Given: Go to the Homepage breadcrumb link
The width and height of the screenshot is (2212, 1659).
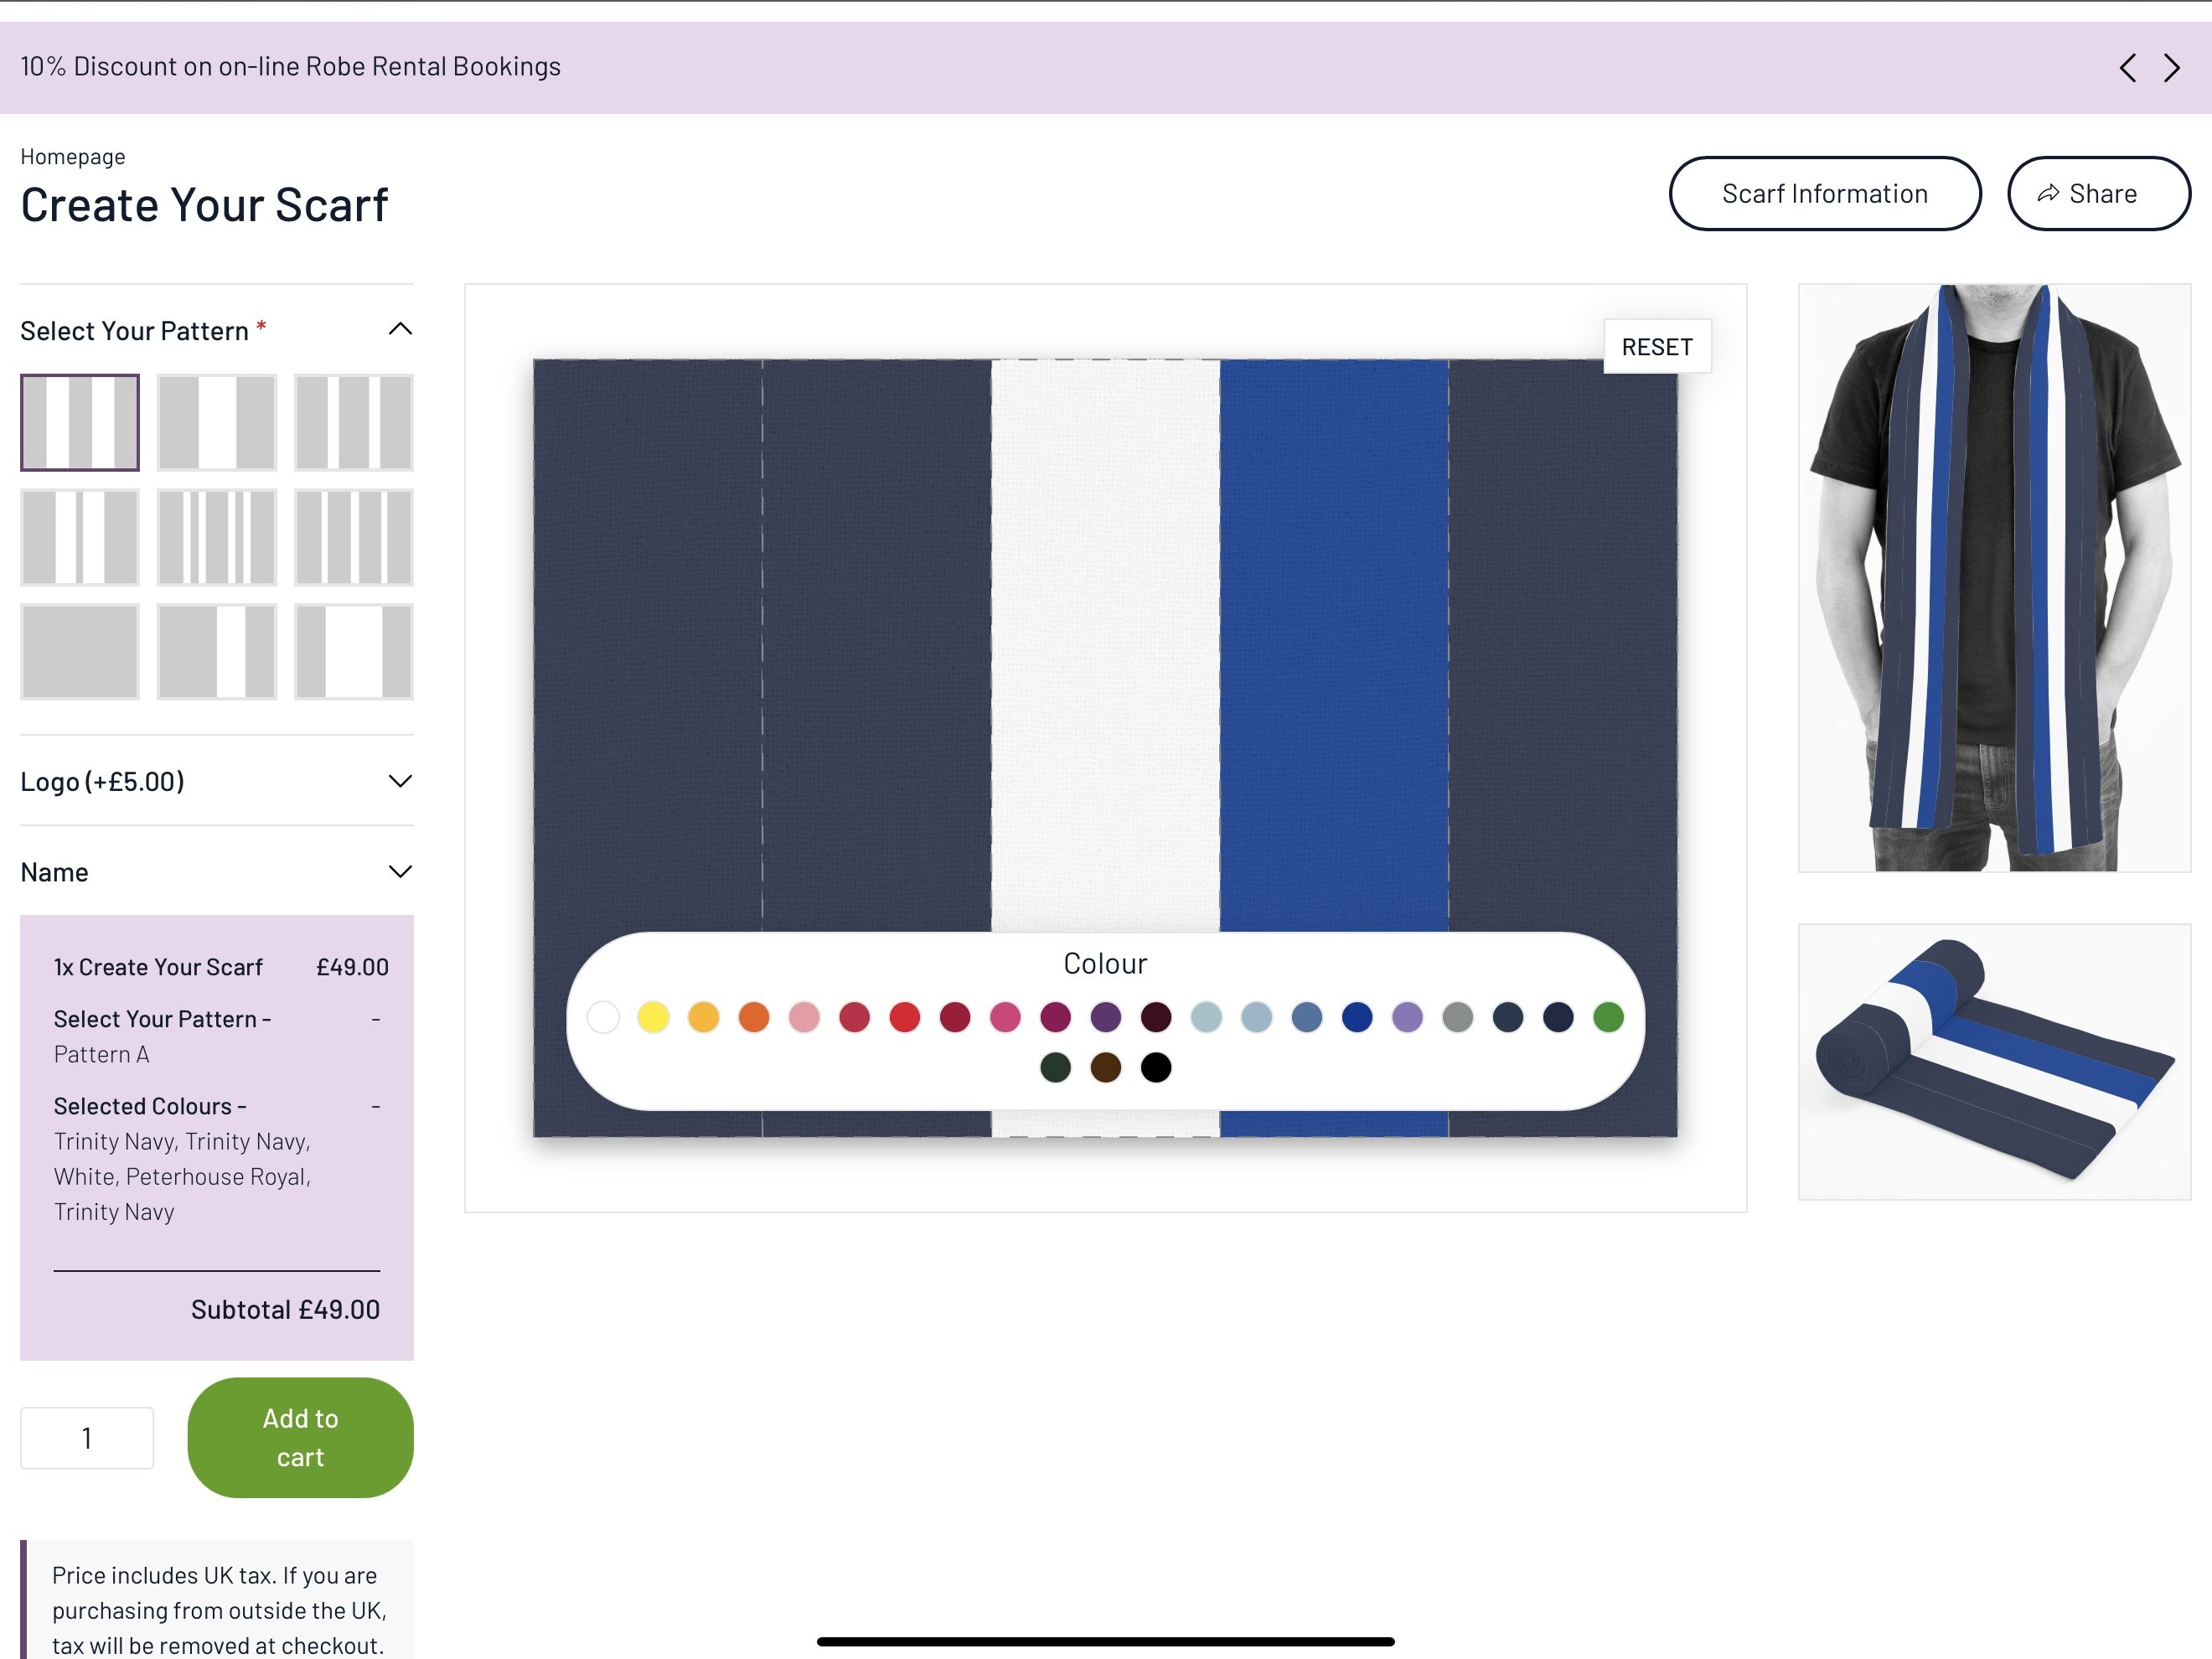Looking at the screenshot, I should (73, 157).
